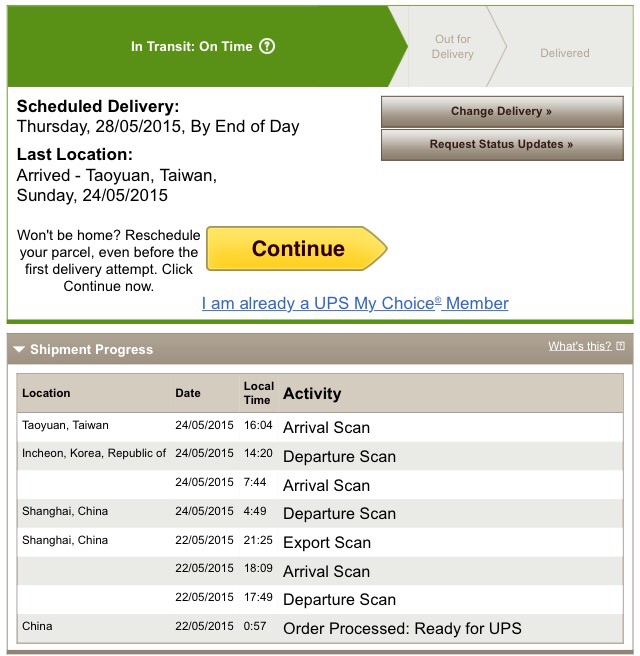Screen dimensions: 640x656
Task: Select the In Transit: On Time step
Action: [202, 46]
